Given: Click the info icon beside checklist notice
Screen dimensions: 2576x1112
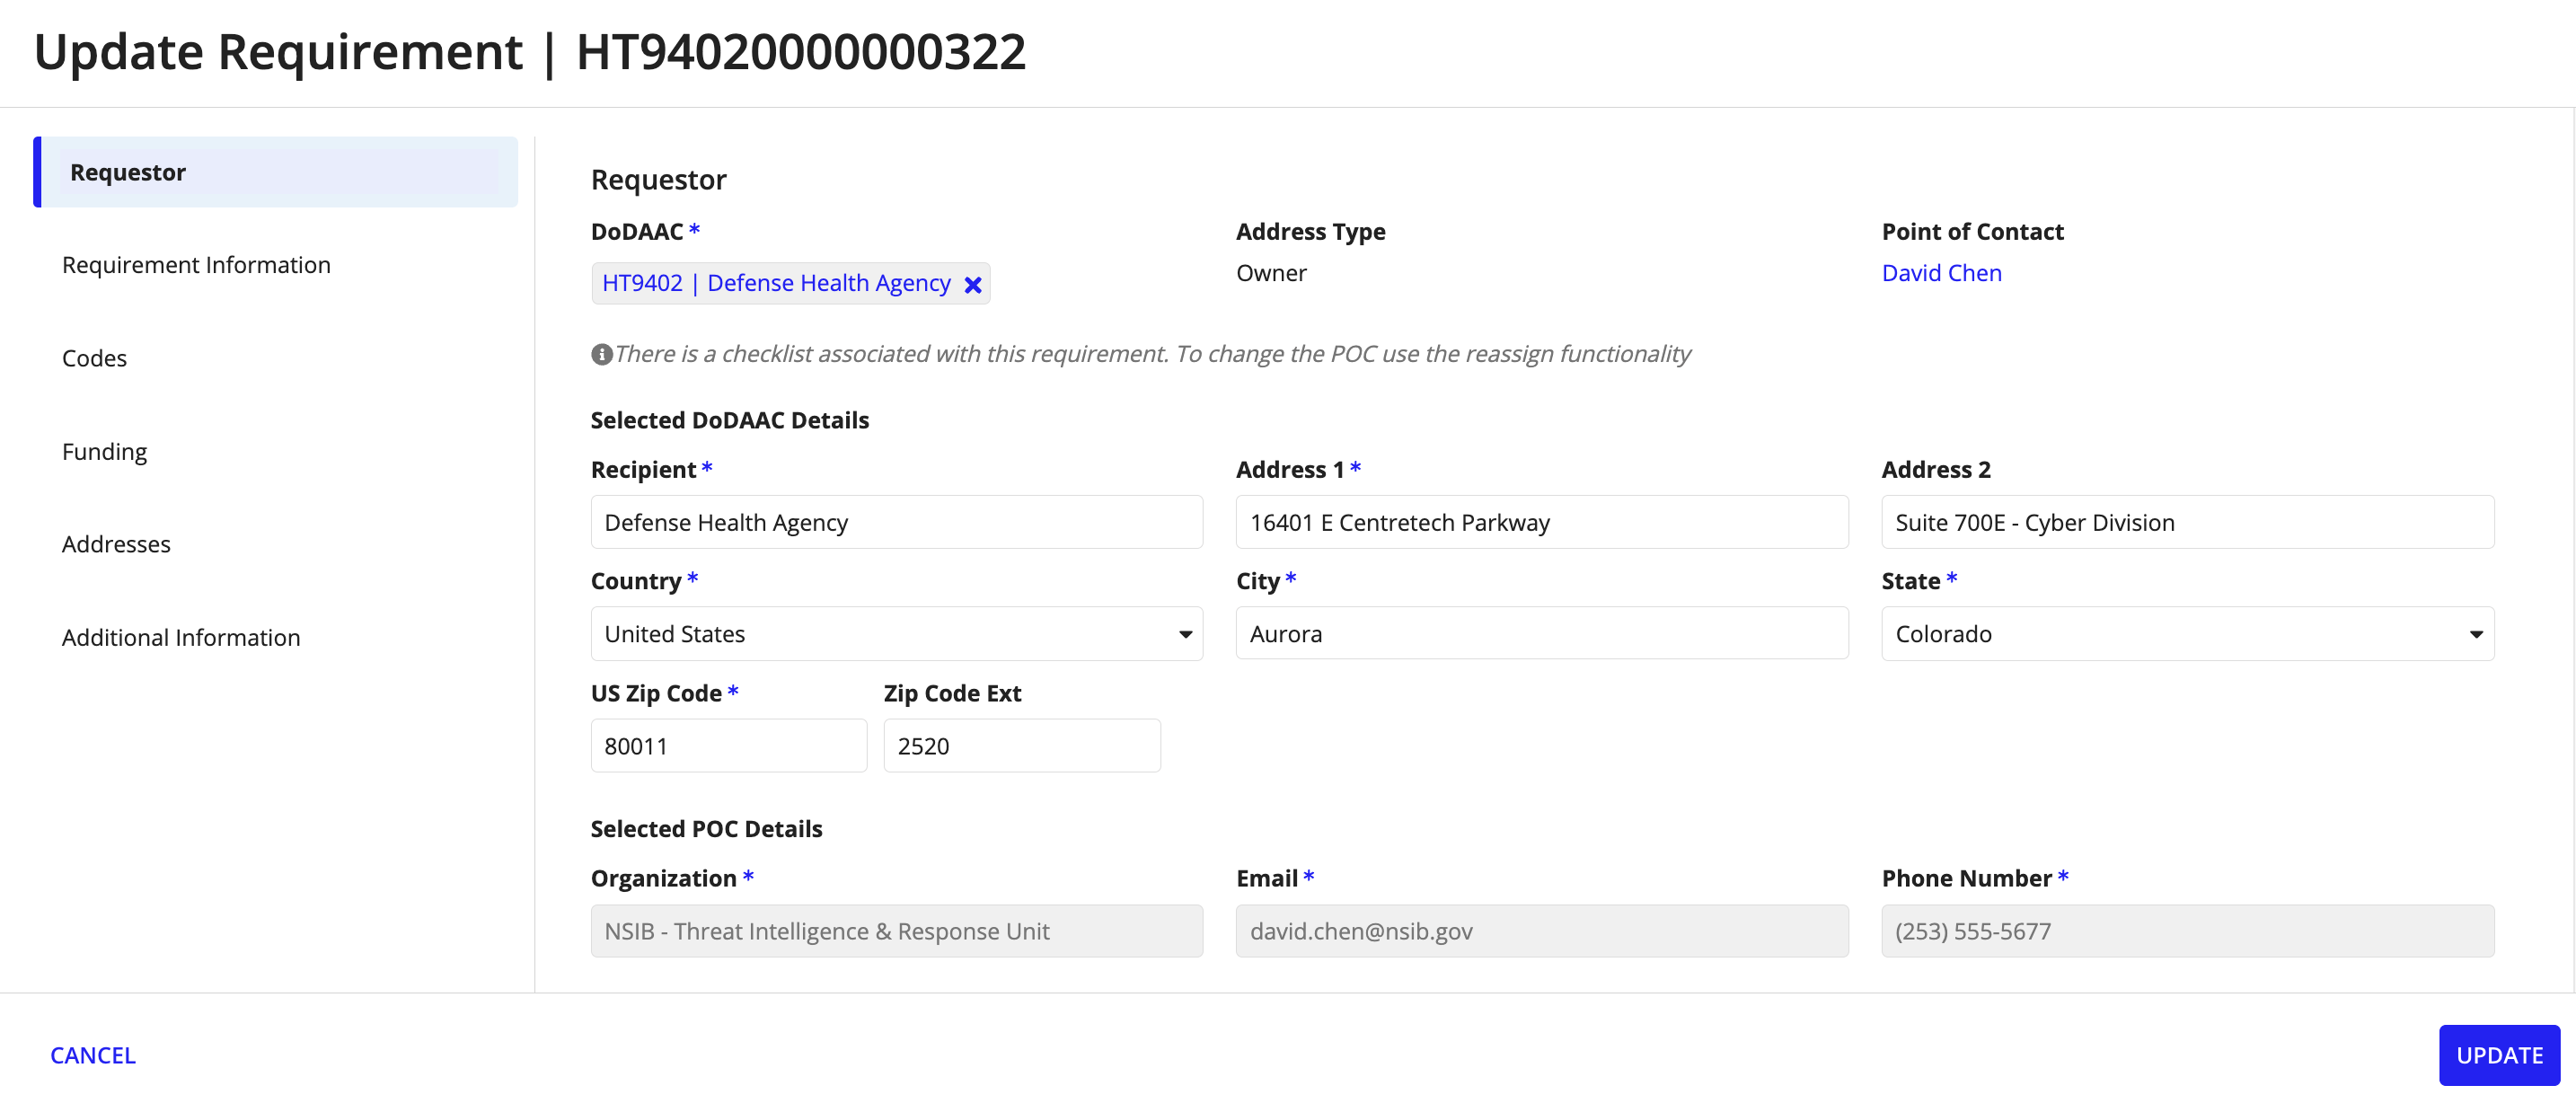Looking at the screenshot, I should point(601,354).
